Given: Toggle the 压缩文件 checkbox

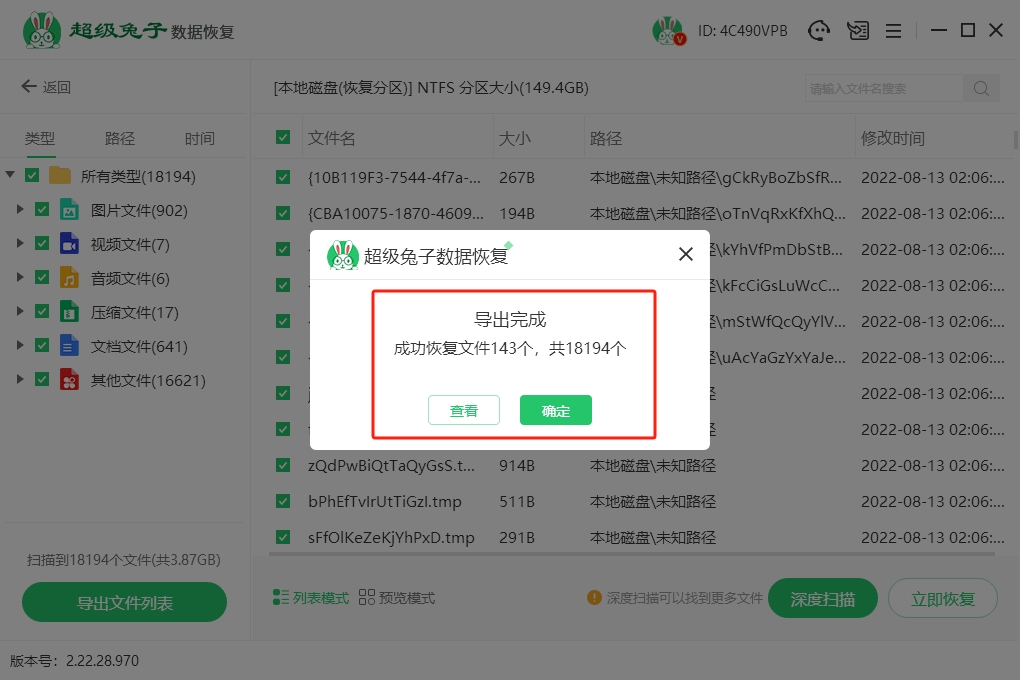Looking at the screenshot, I should click(42, 312).
